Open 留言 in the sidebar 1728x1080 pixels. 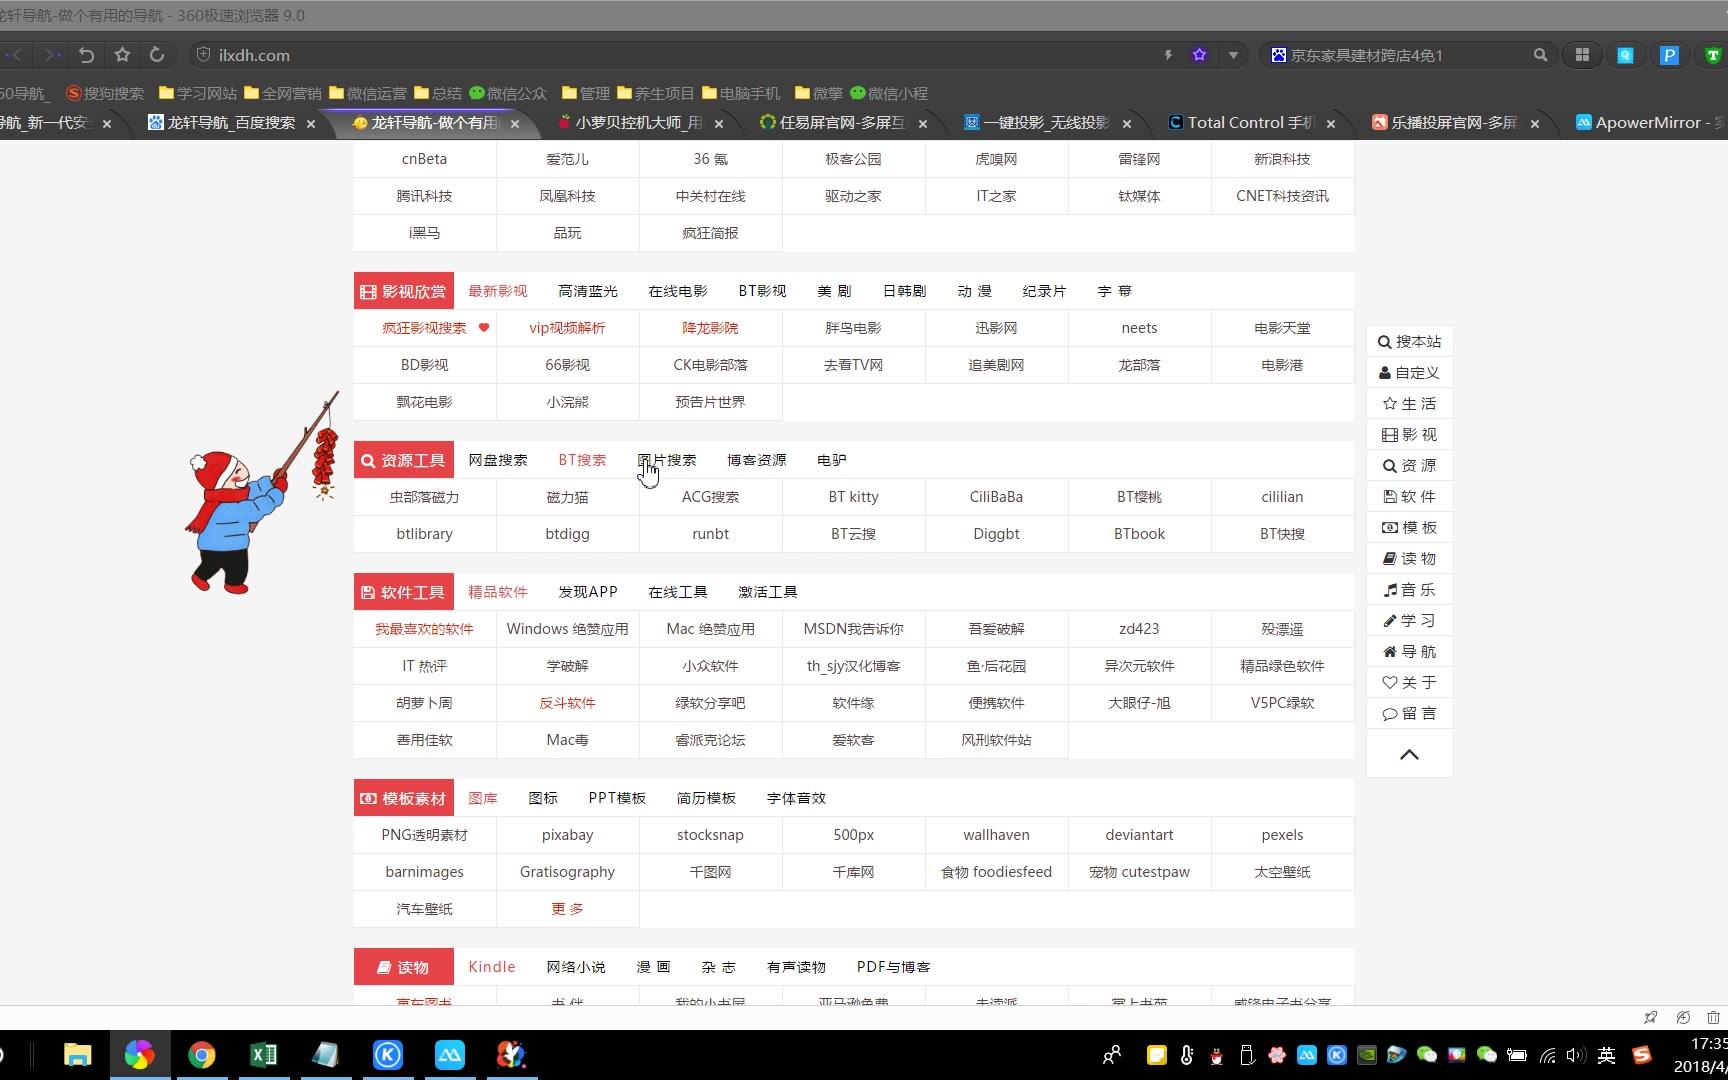click(1409, 714)
